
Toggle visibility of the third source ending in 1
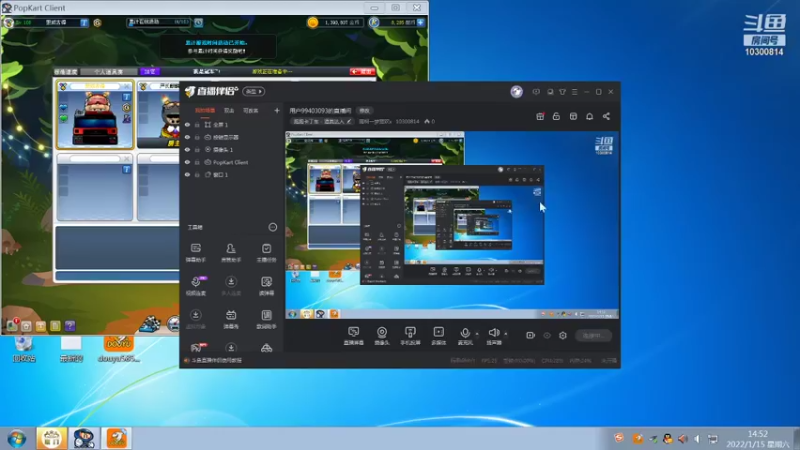click(187, 149)
